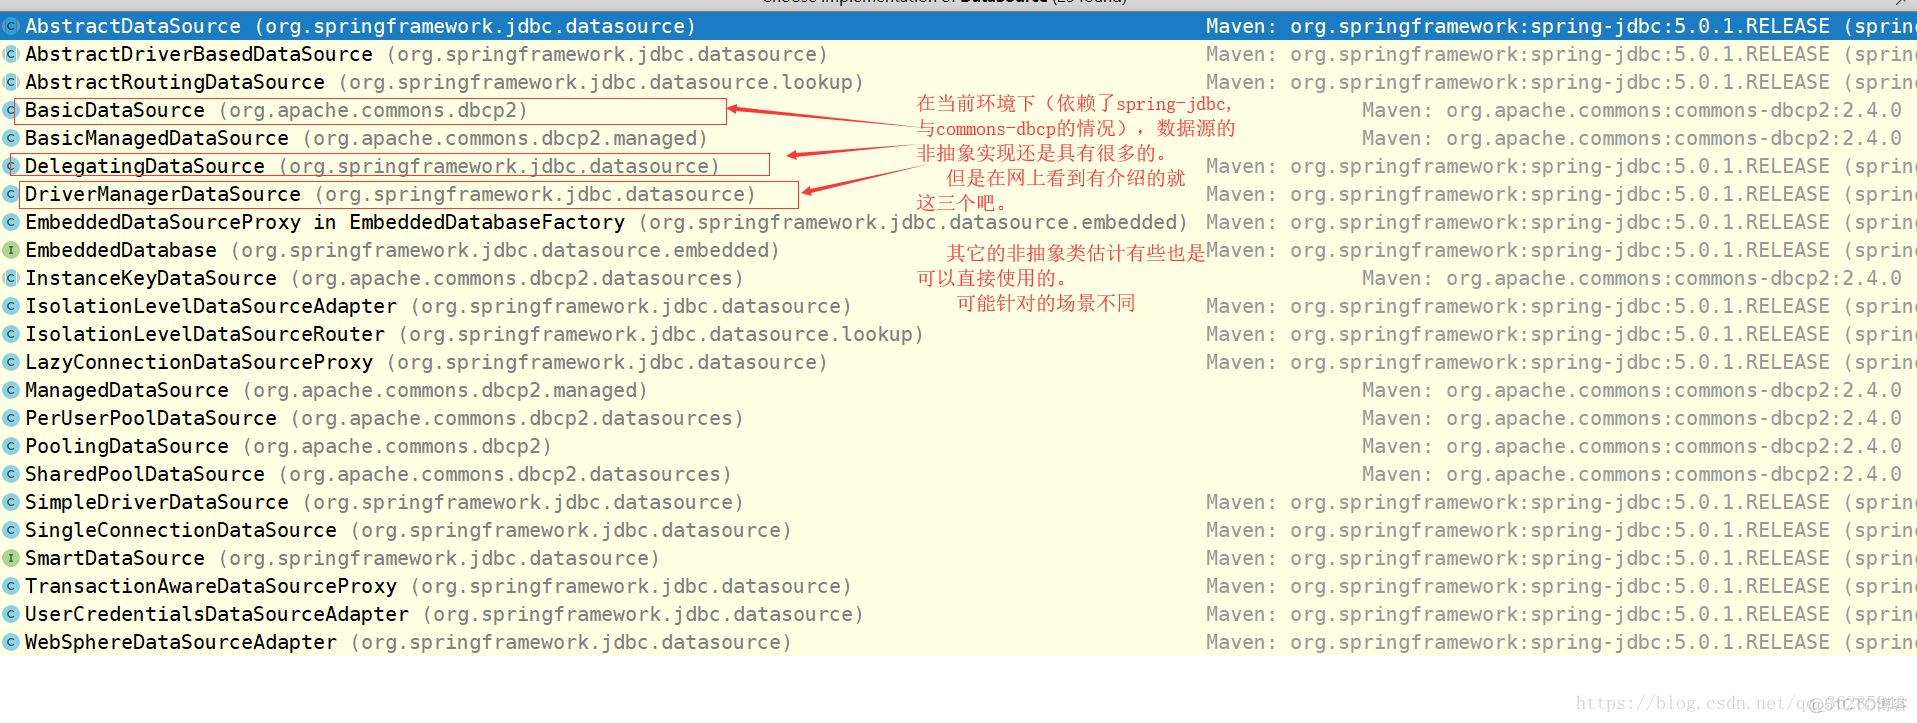1917x723 pixels.
Task: Pick BasicManagedDataSource implementation
Action: coord(958,138)
